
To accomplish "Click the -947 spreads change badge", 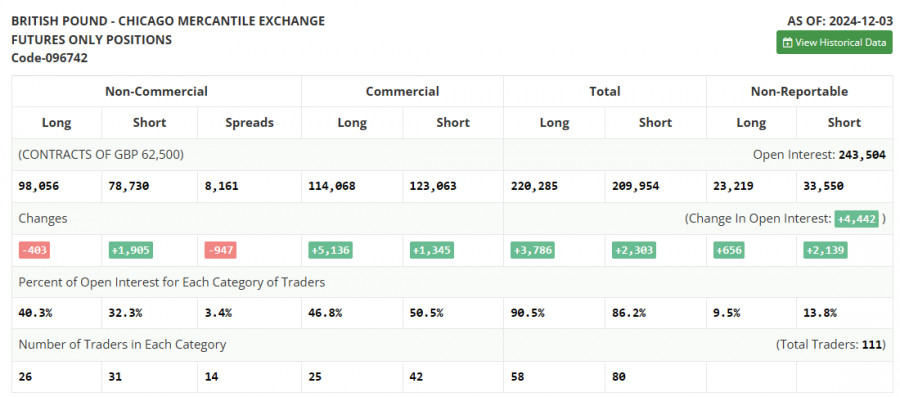I will pos(220,251).
